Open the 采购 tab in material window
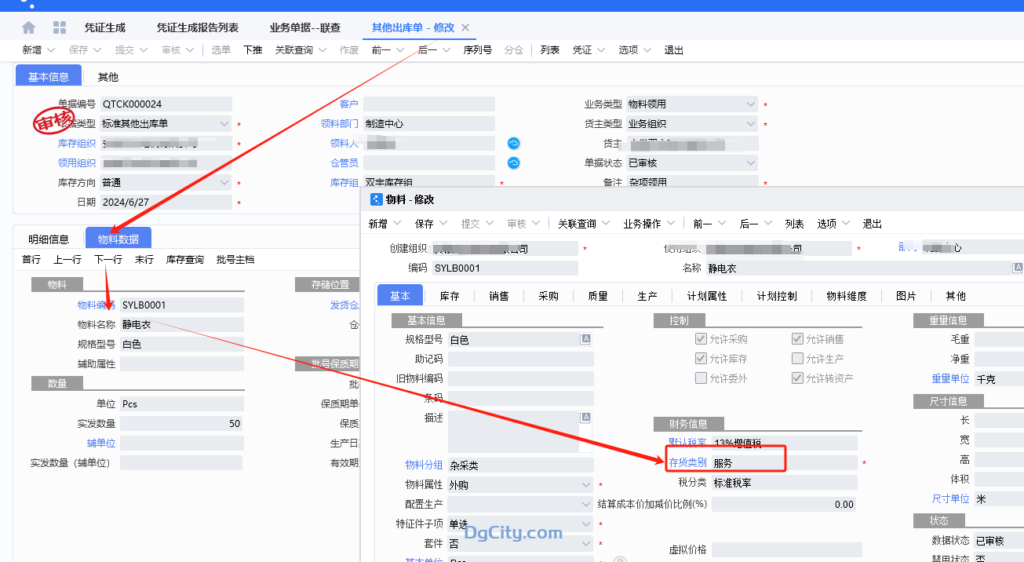This screenshot has height=562, width=1024. 549,296
